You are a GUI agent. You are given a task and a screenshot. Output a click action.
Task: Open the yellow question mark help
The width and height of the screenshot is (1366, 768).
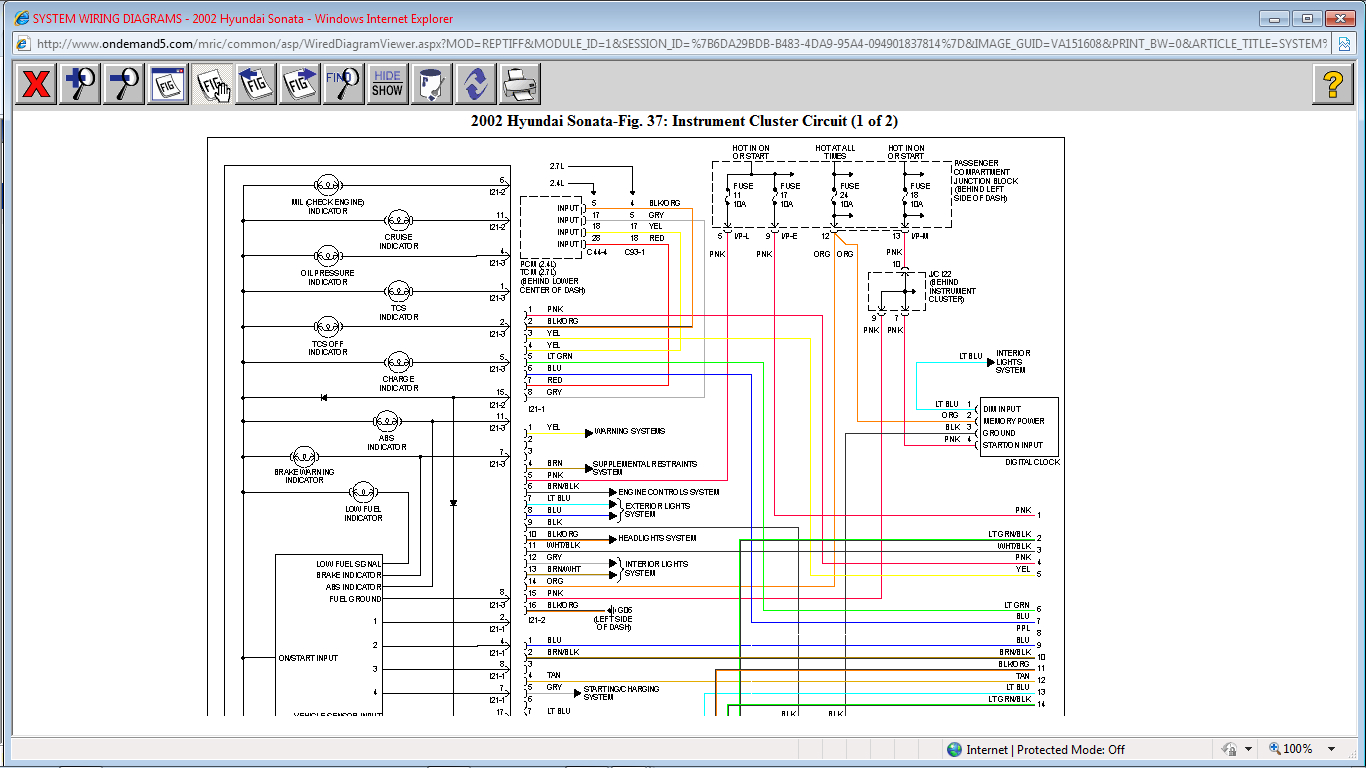click(1332, 84)
